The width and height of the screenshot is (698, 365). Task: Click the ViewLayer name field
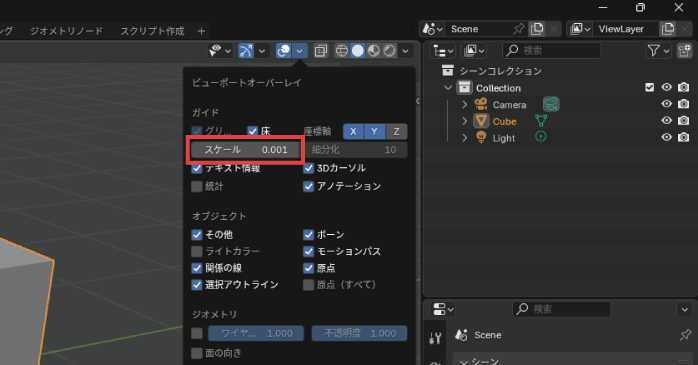point(626,29)
